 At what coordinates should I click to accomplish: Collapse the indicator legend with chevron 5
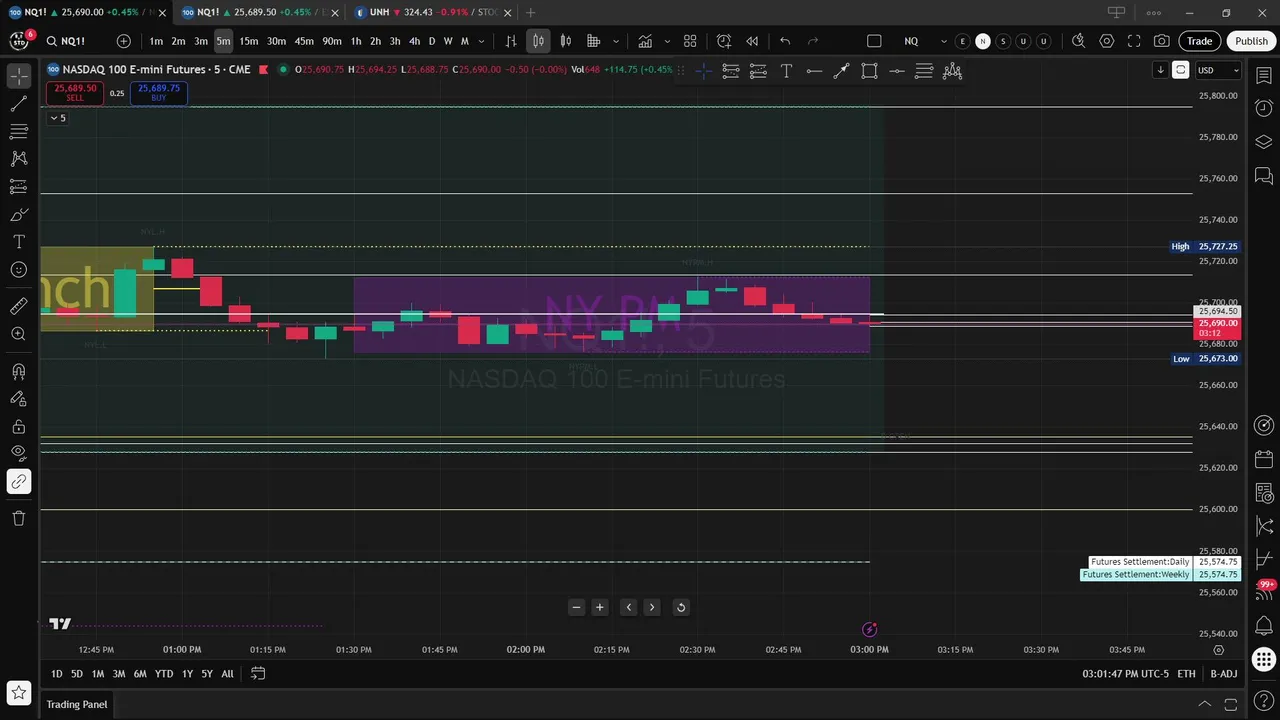click(58, 118)
